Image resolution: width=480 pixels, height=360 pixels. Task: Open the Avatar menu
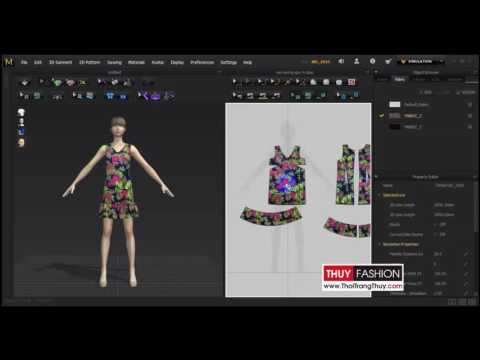coord(158,62)
